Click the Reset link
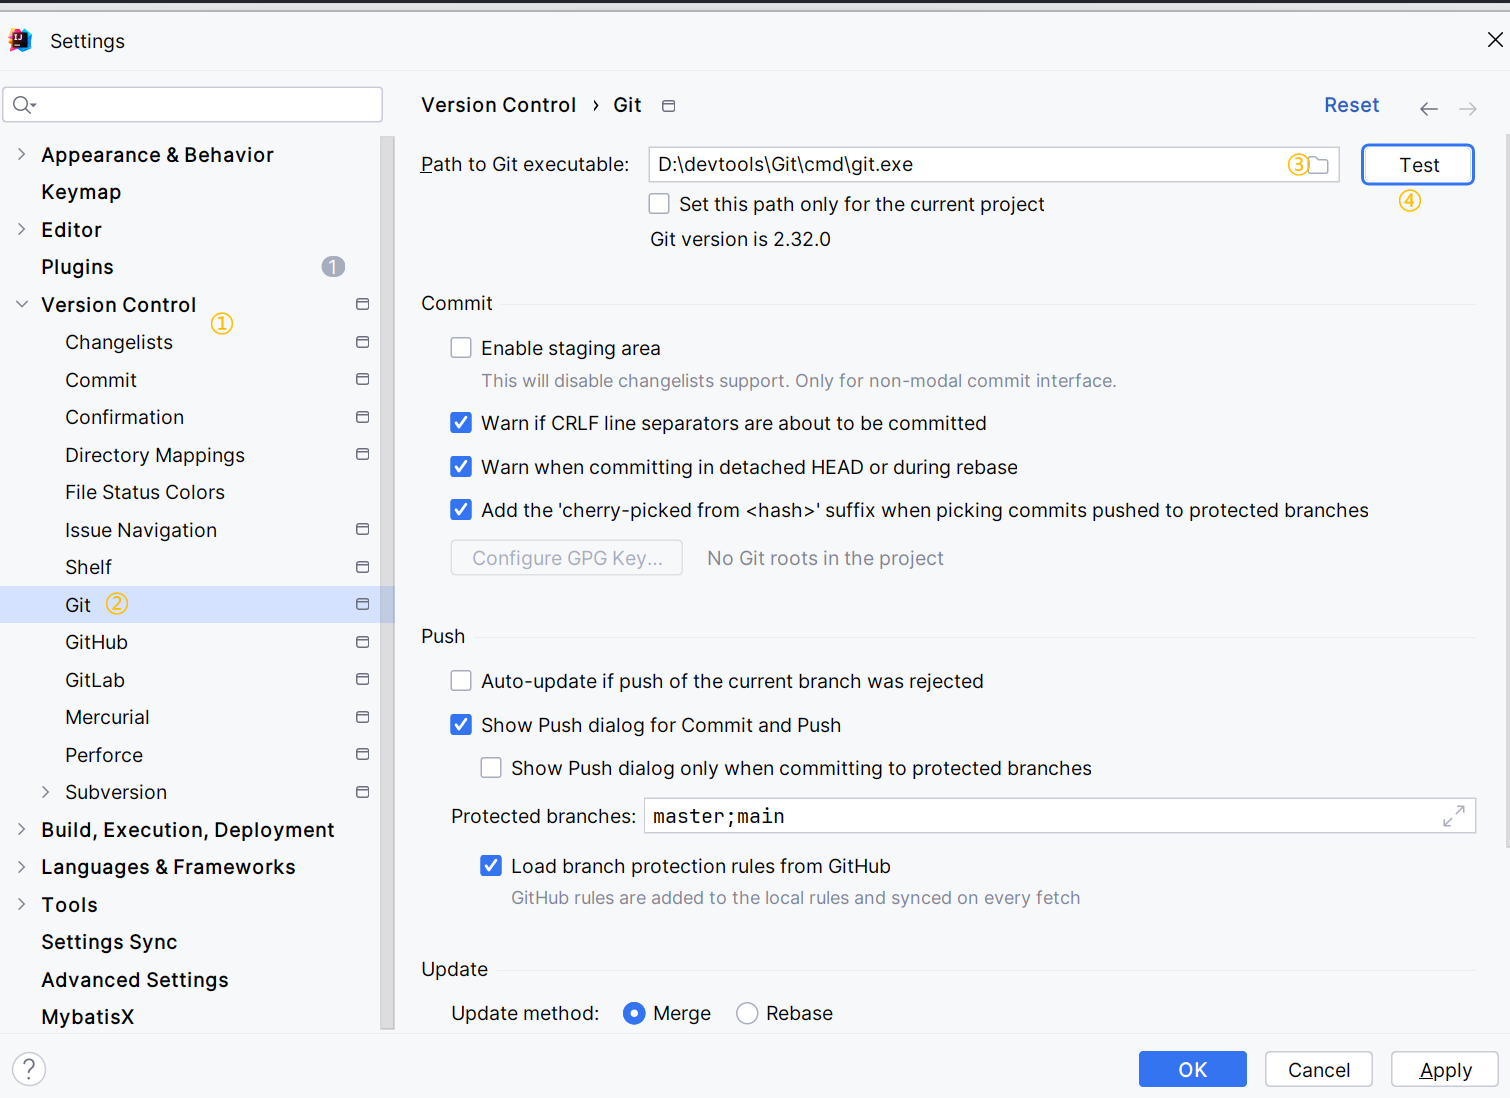 point(1351,105)
